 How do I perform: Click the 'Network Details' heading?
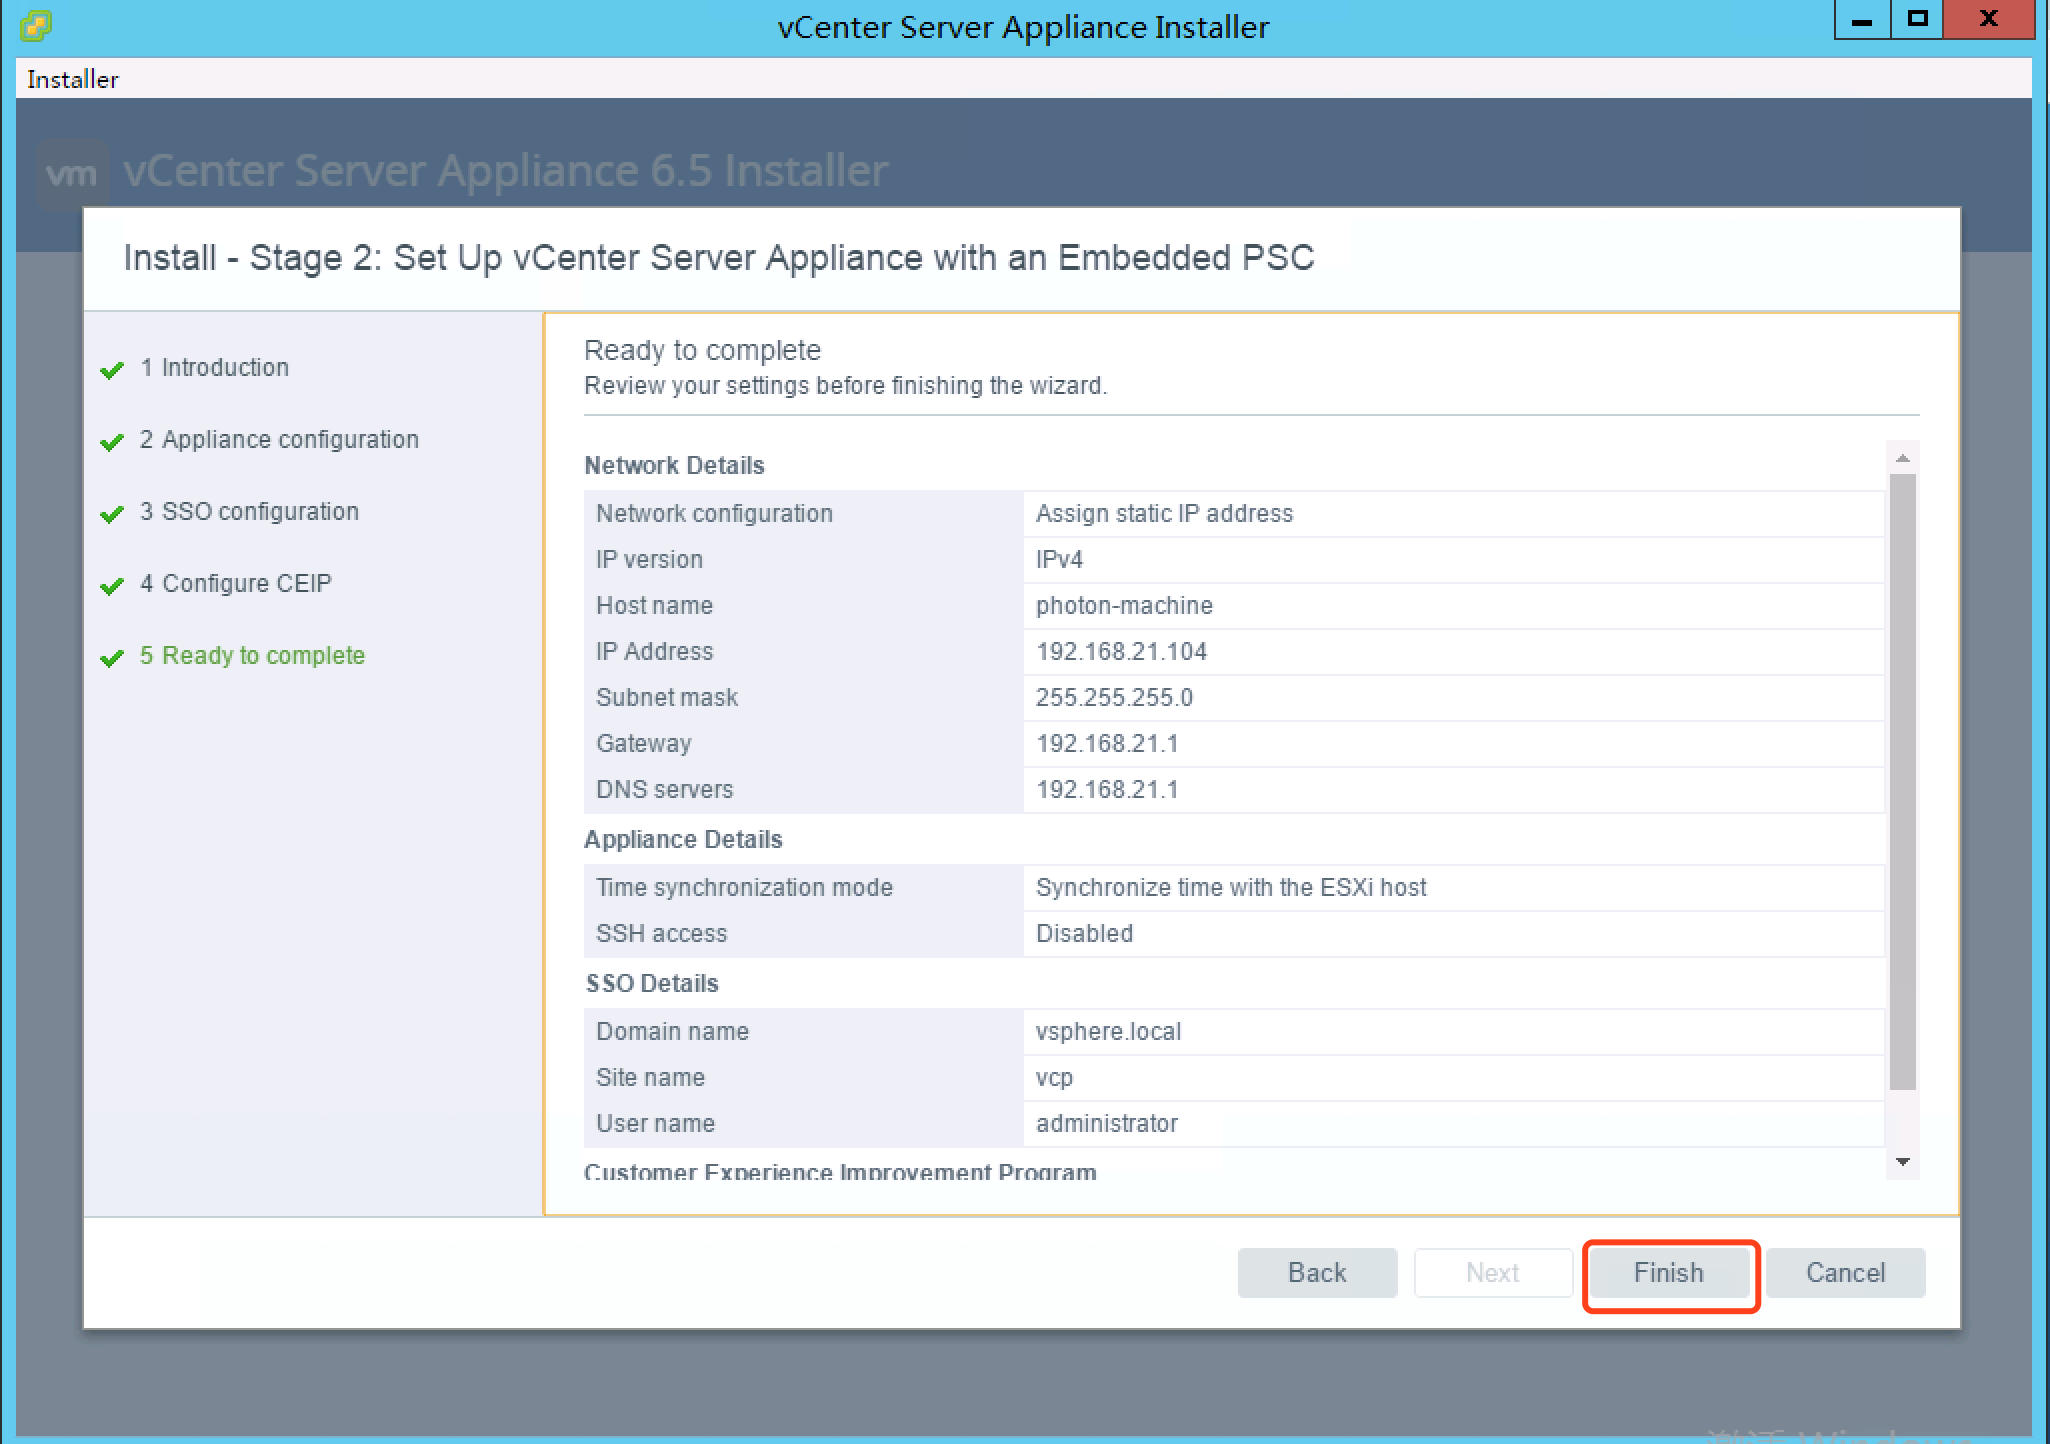(x=674, y=465)
